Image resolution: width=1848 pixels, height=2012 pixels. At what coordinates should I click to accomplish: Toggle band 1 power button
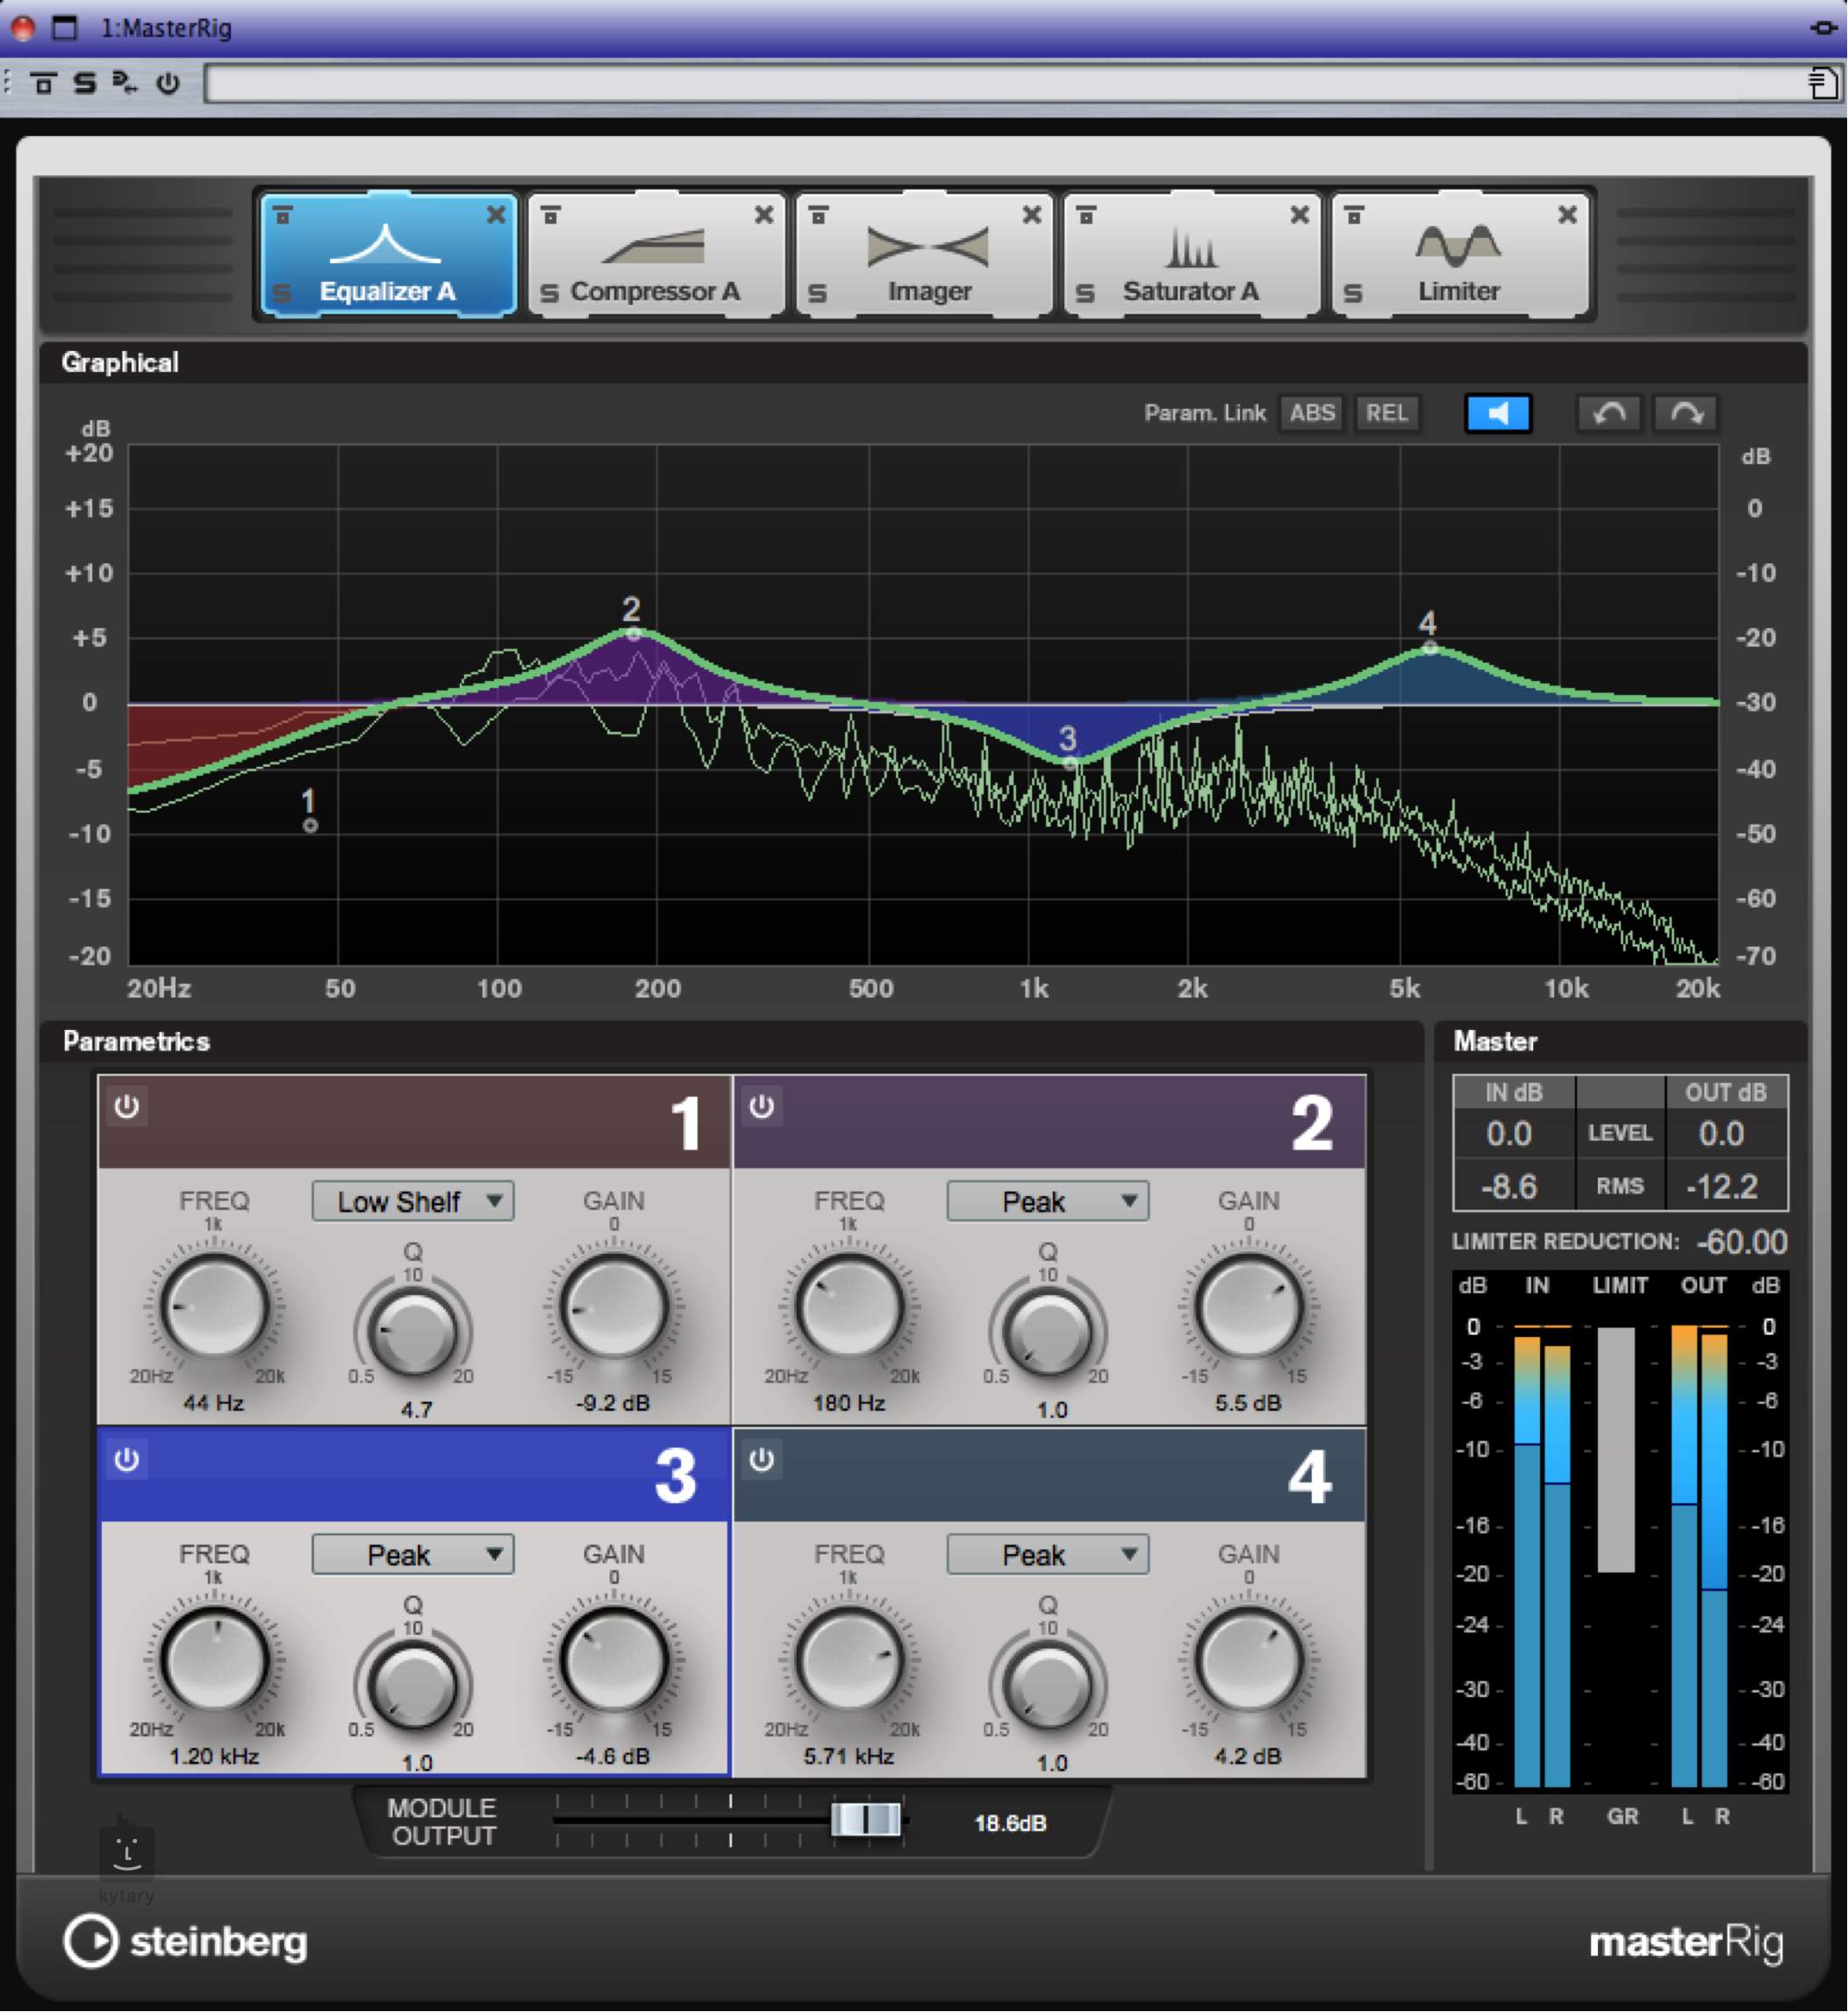point(127,1107)
